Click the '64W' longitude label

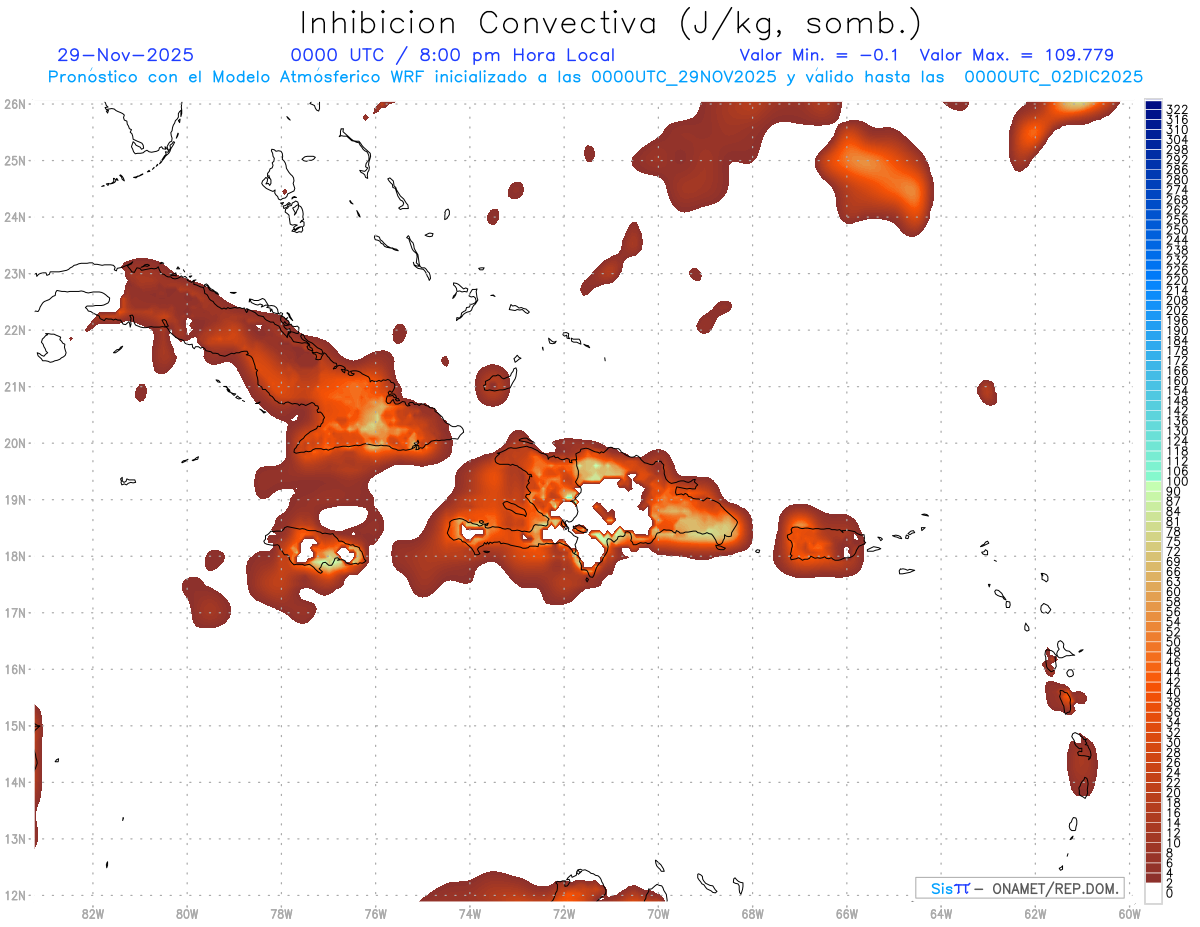pyautogui.click(x=941, y=913)
